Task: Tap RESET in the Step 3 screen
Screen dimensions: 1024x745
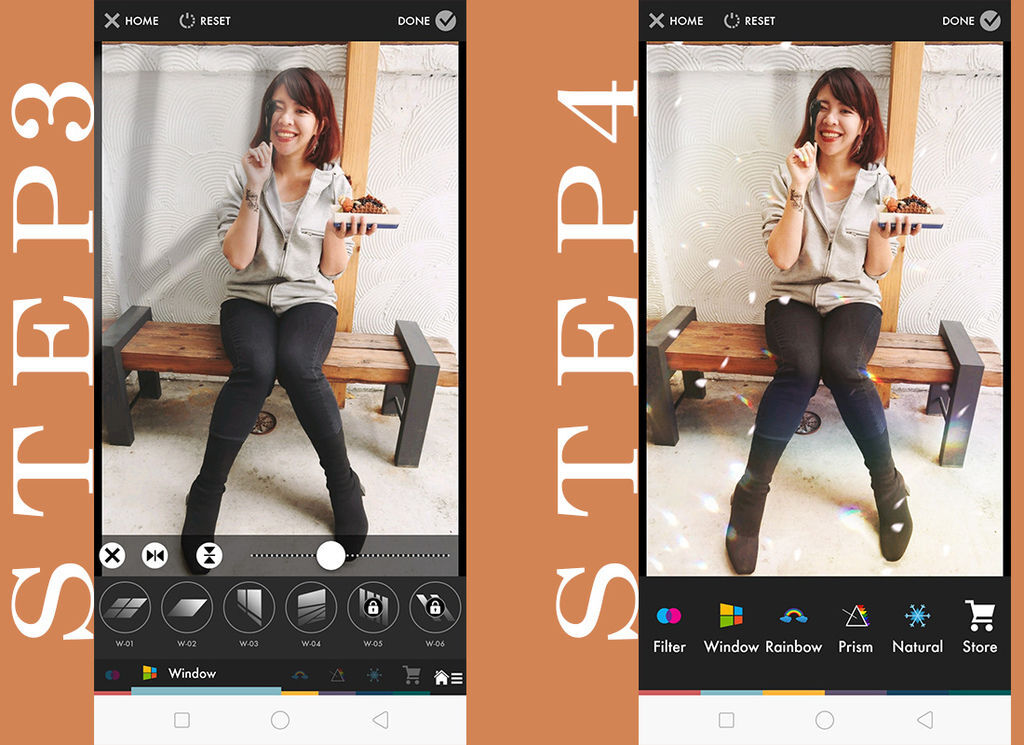Action: [x=205, y=21]
